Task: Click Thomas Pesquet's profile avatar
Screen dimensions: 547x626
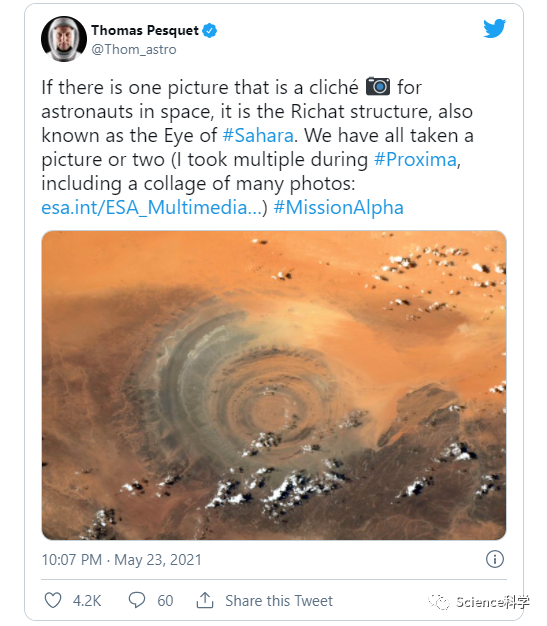Action: [64, 39]
